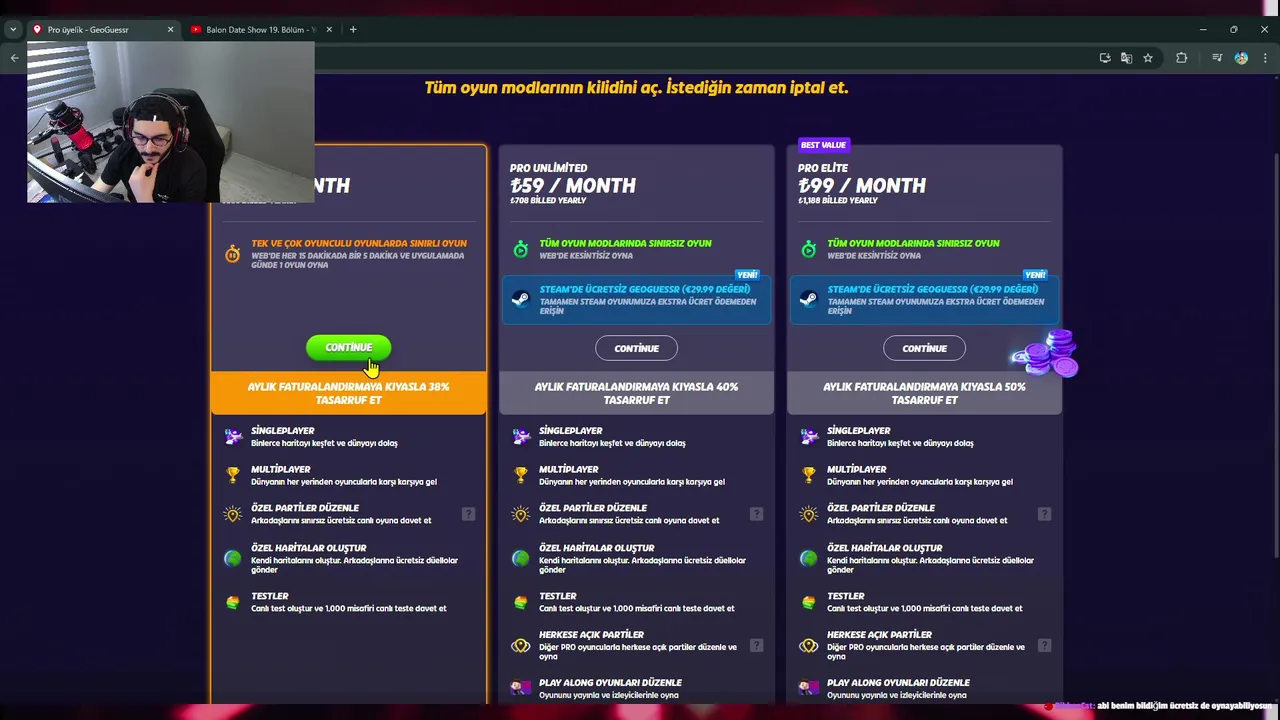Viewport: 1280px width, 720px height.
Task: Open help for Herkese Açık Partiler in Pro Unlimited
Action: pyautogui.click(x=756, y=646)
